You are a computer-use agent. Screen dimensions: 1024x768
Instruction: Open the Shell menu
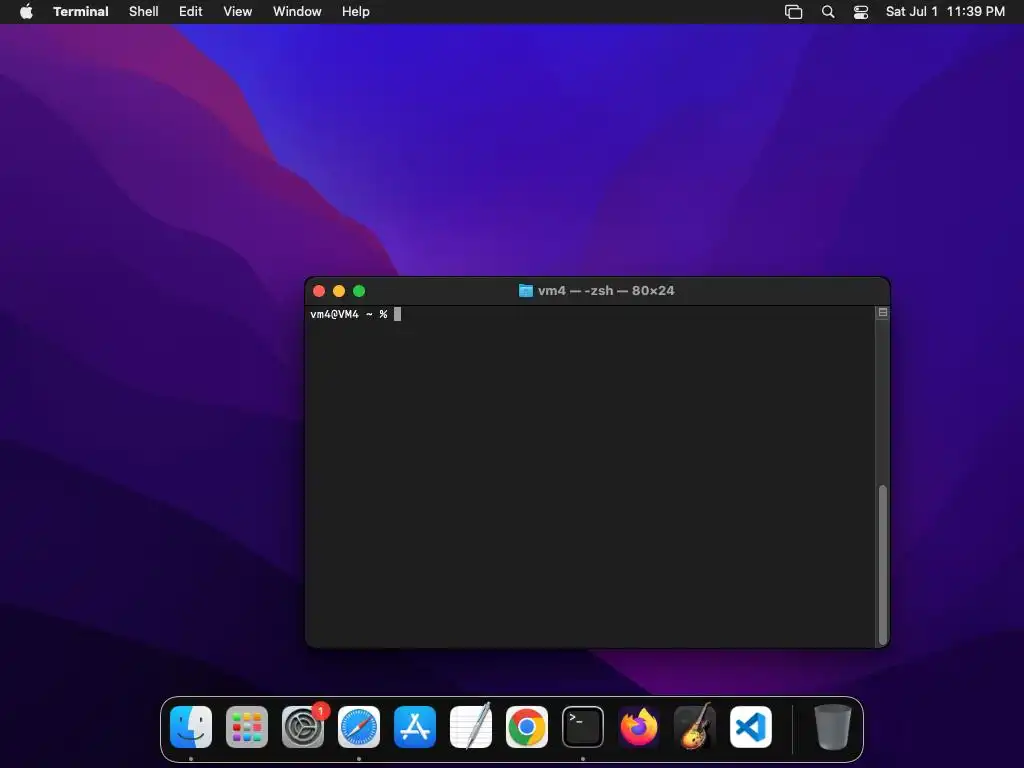tap(144, 12)
